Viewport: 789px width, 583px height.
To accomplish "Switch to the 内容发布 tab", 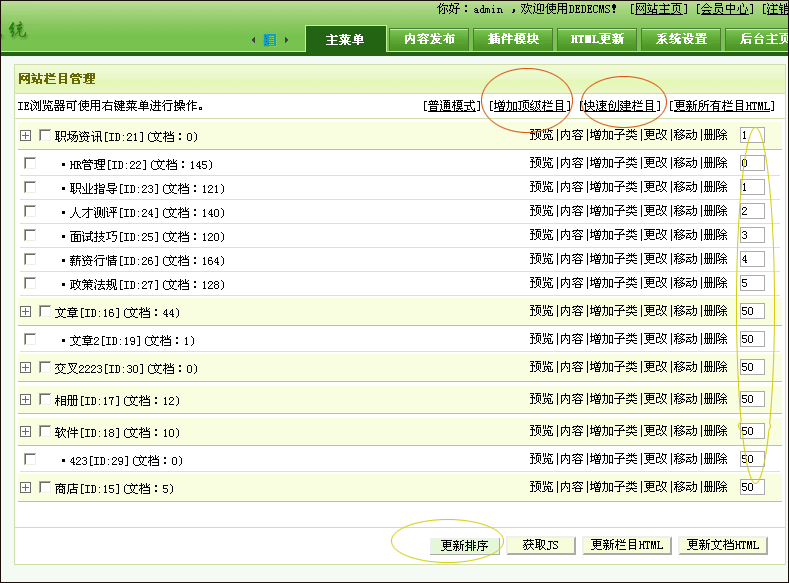I will point(429,40).
